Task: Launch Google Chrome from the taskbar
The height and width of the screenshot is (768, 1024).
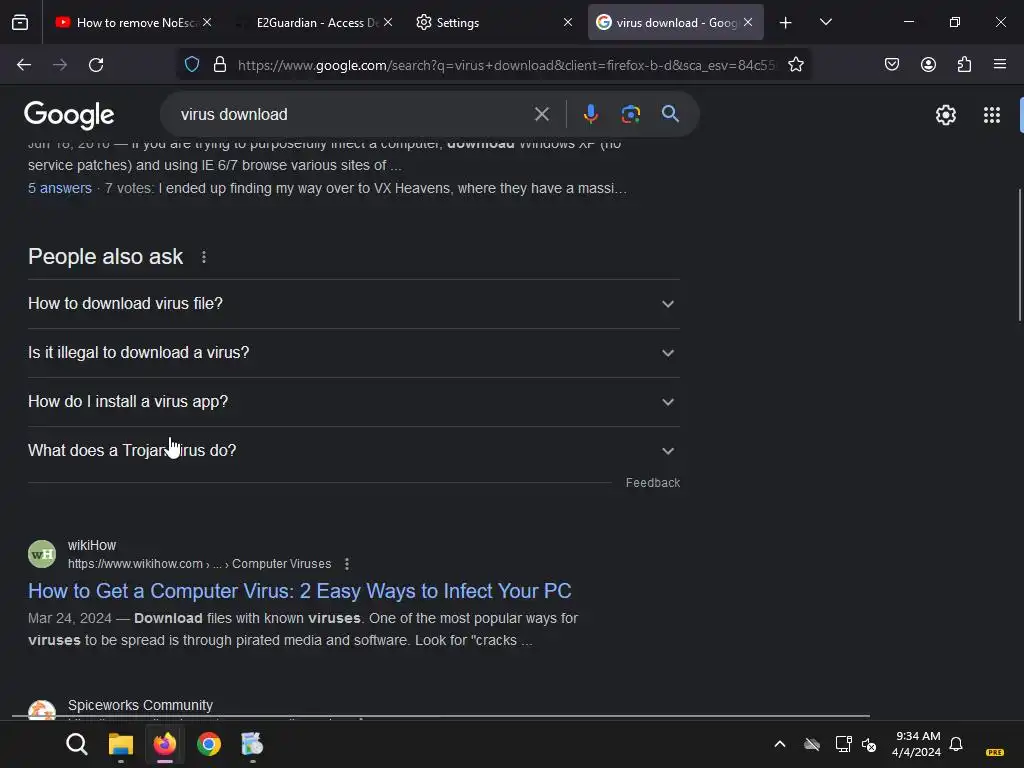Action: 209,744
